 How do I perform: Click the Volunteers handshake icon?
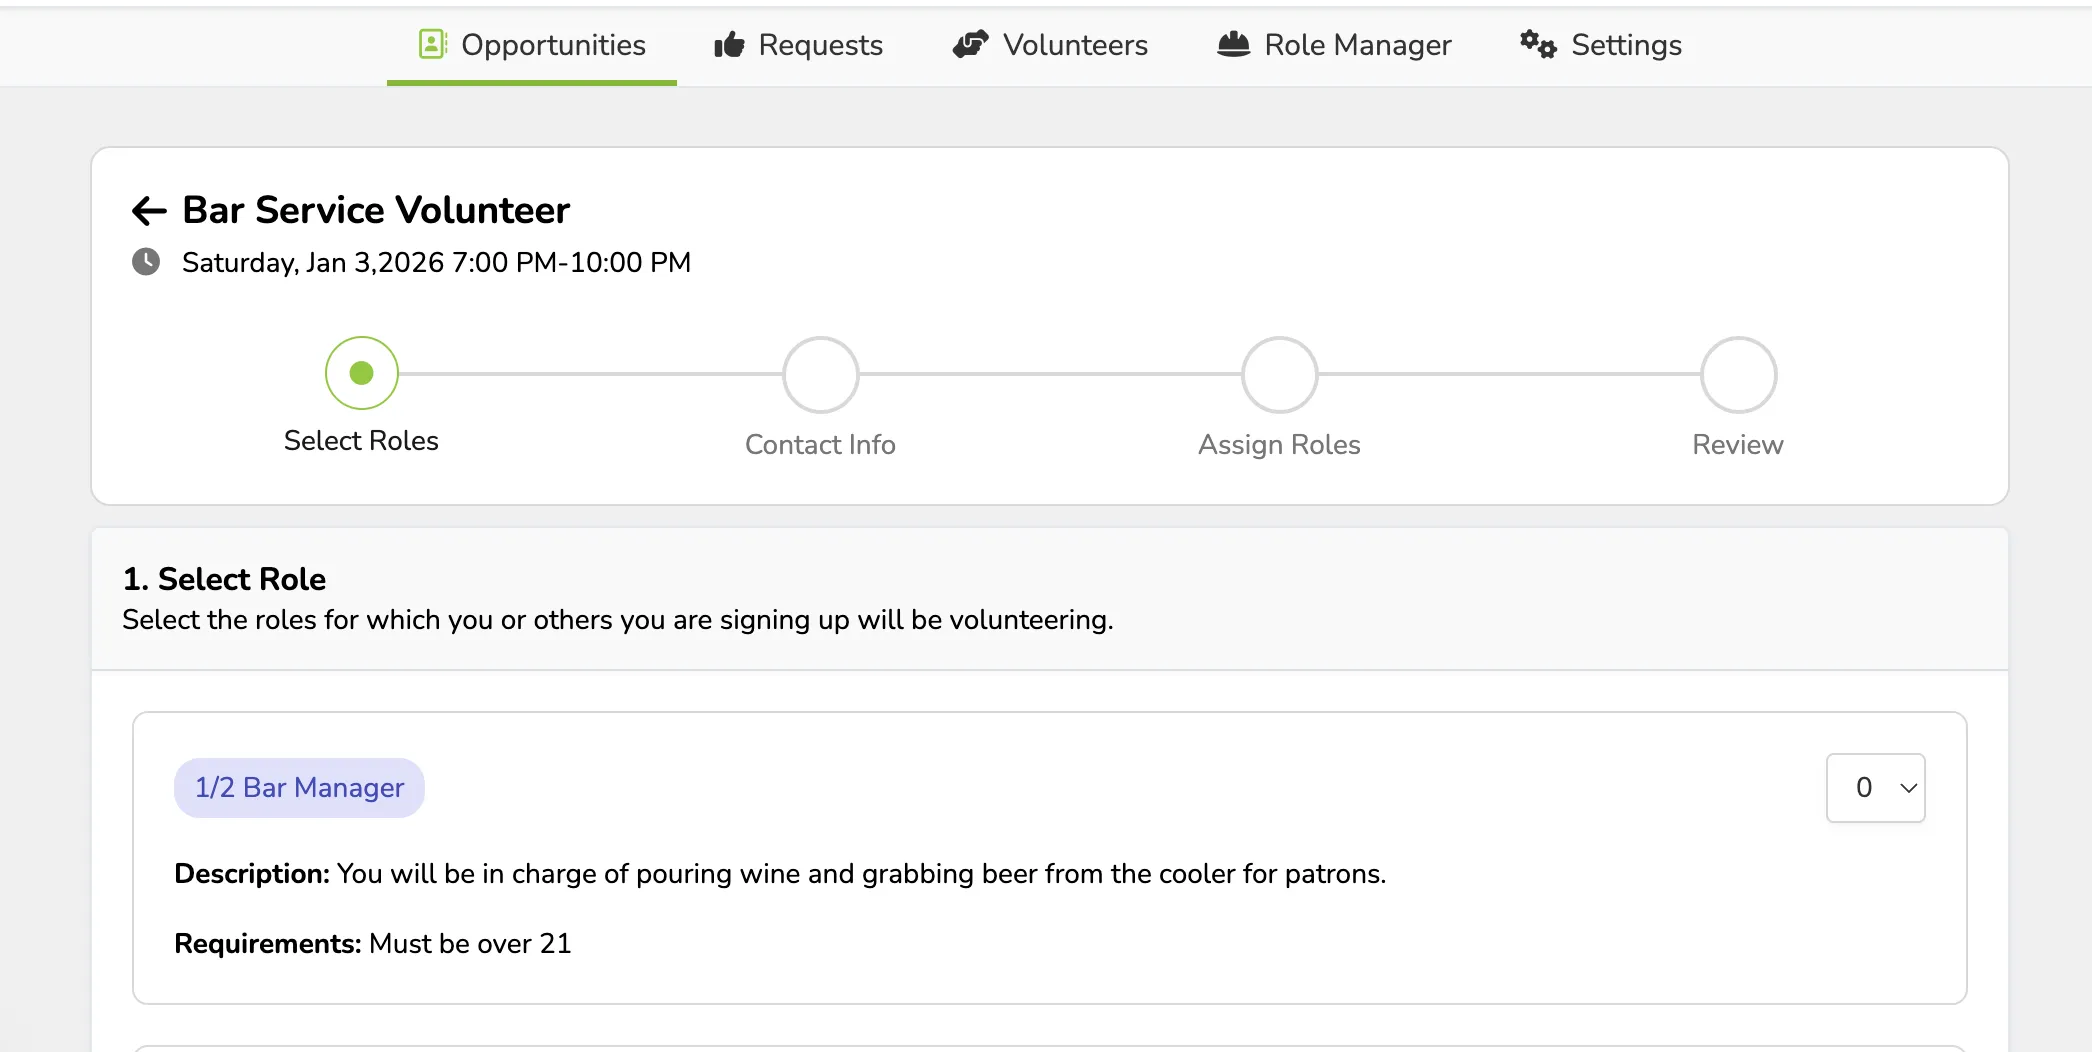[x=970, y=44]
